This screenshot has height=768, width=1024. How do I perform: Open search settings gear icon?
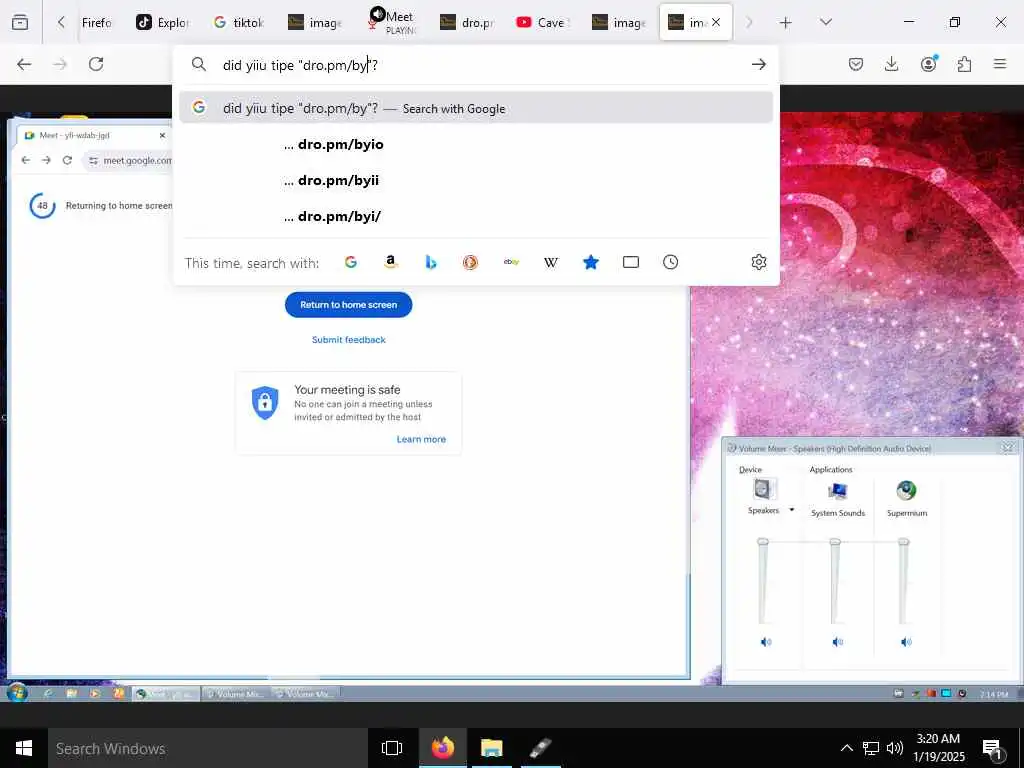pos(758,262)
